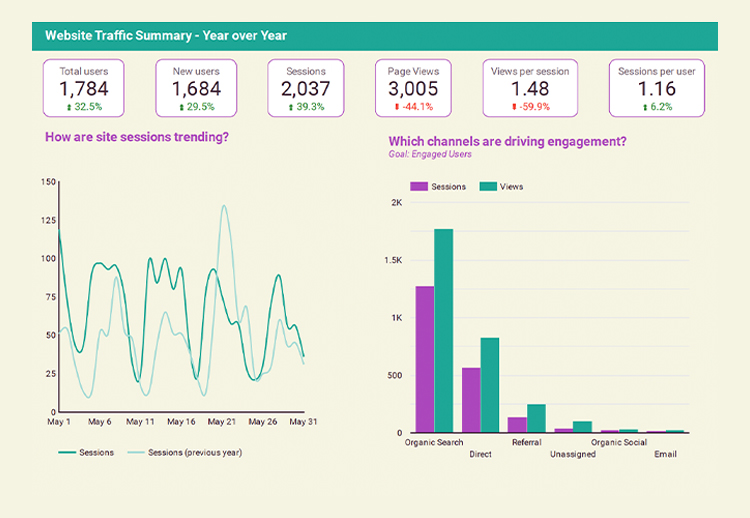Click the Direct channel teal Views bar
The image size is (750, 518).
pyautogui.click(x=489, y=385)
